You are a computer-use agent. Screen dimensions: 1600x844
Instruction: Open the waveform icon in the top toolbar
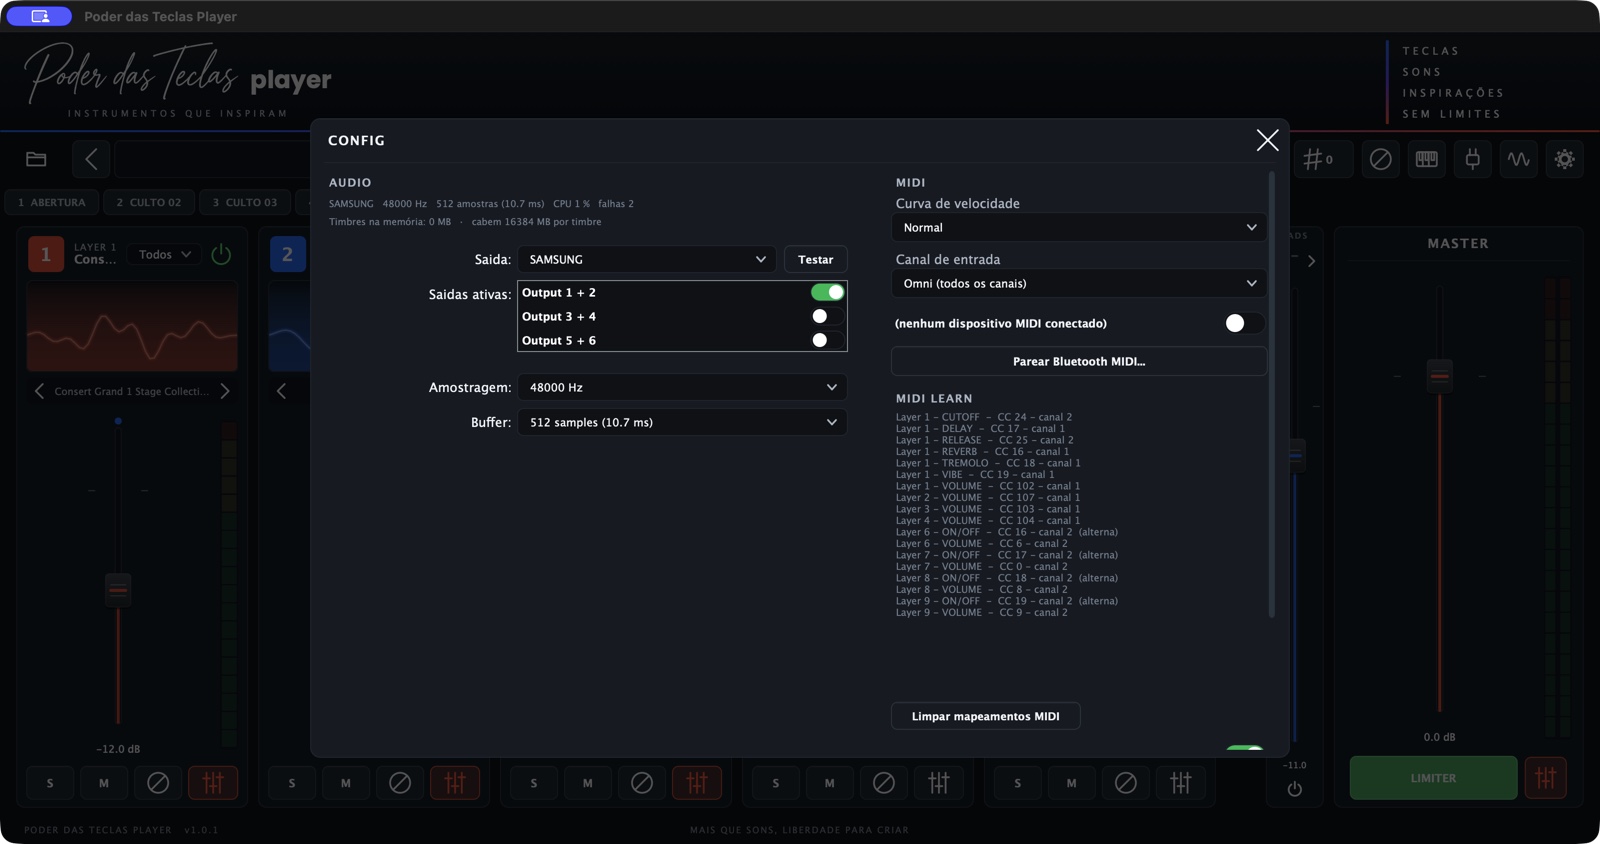1518,159
